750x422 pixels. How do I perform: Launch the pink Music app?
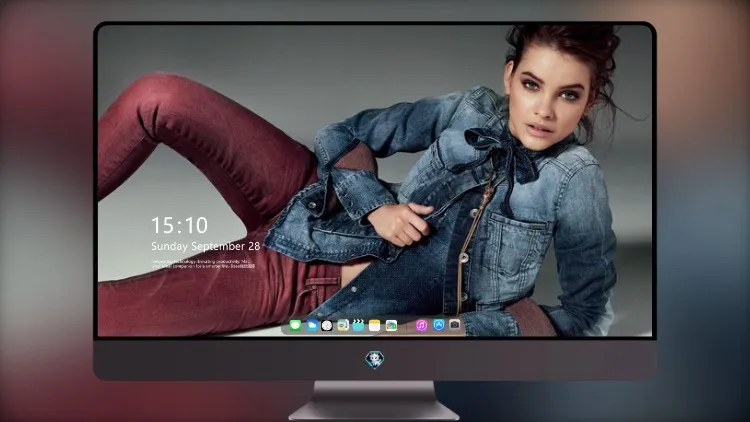[x=421, y=326]
